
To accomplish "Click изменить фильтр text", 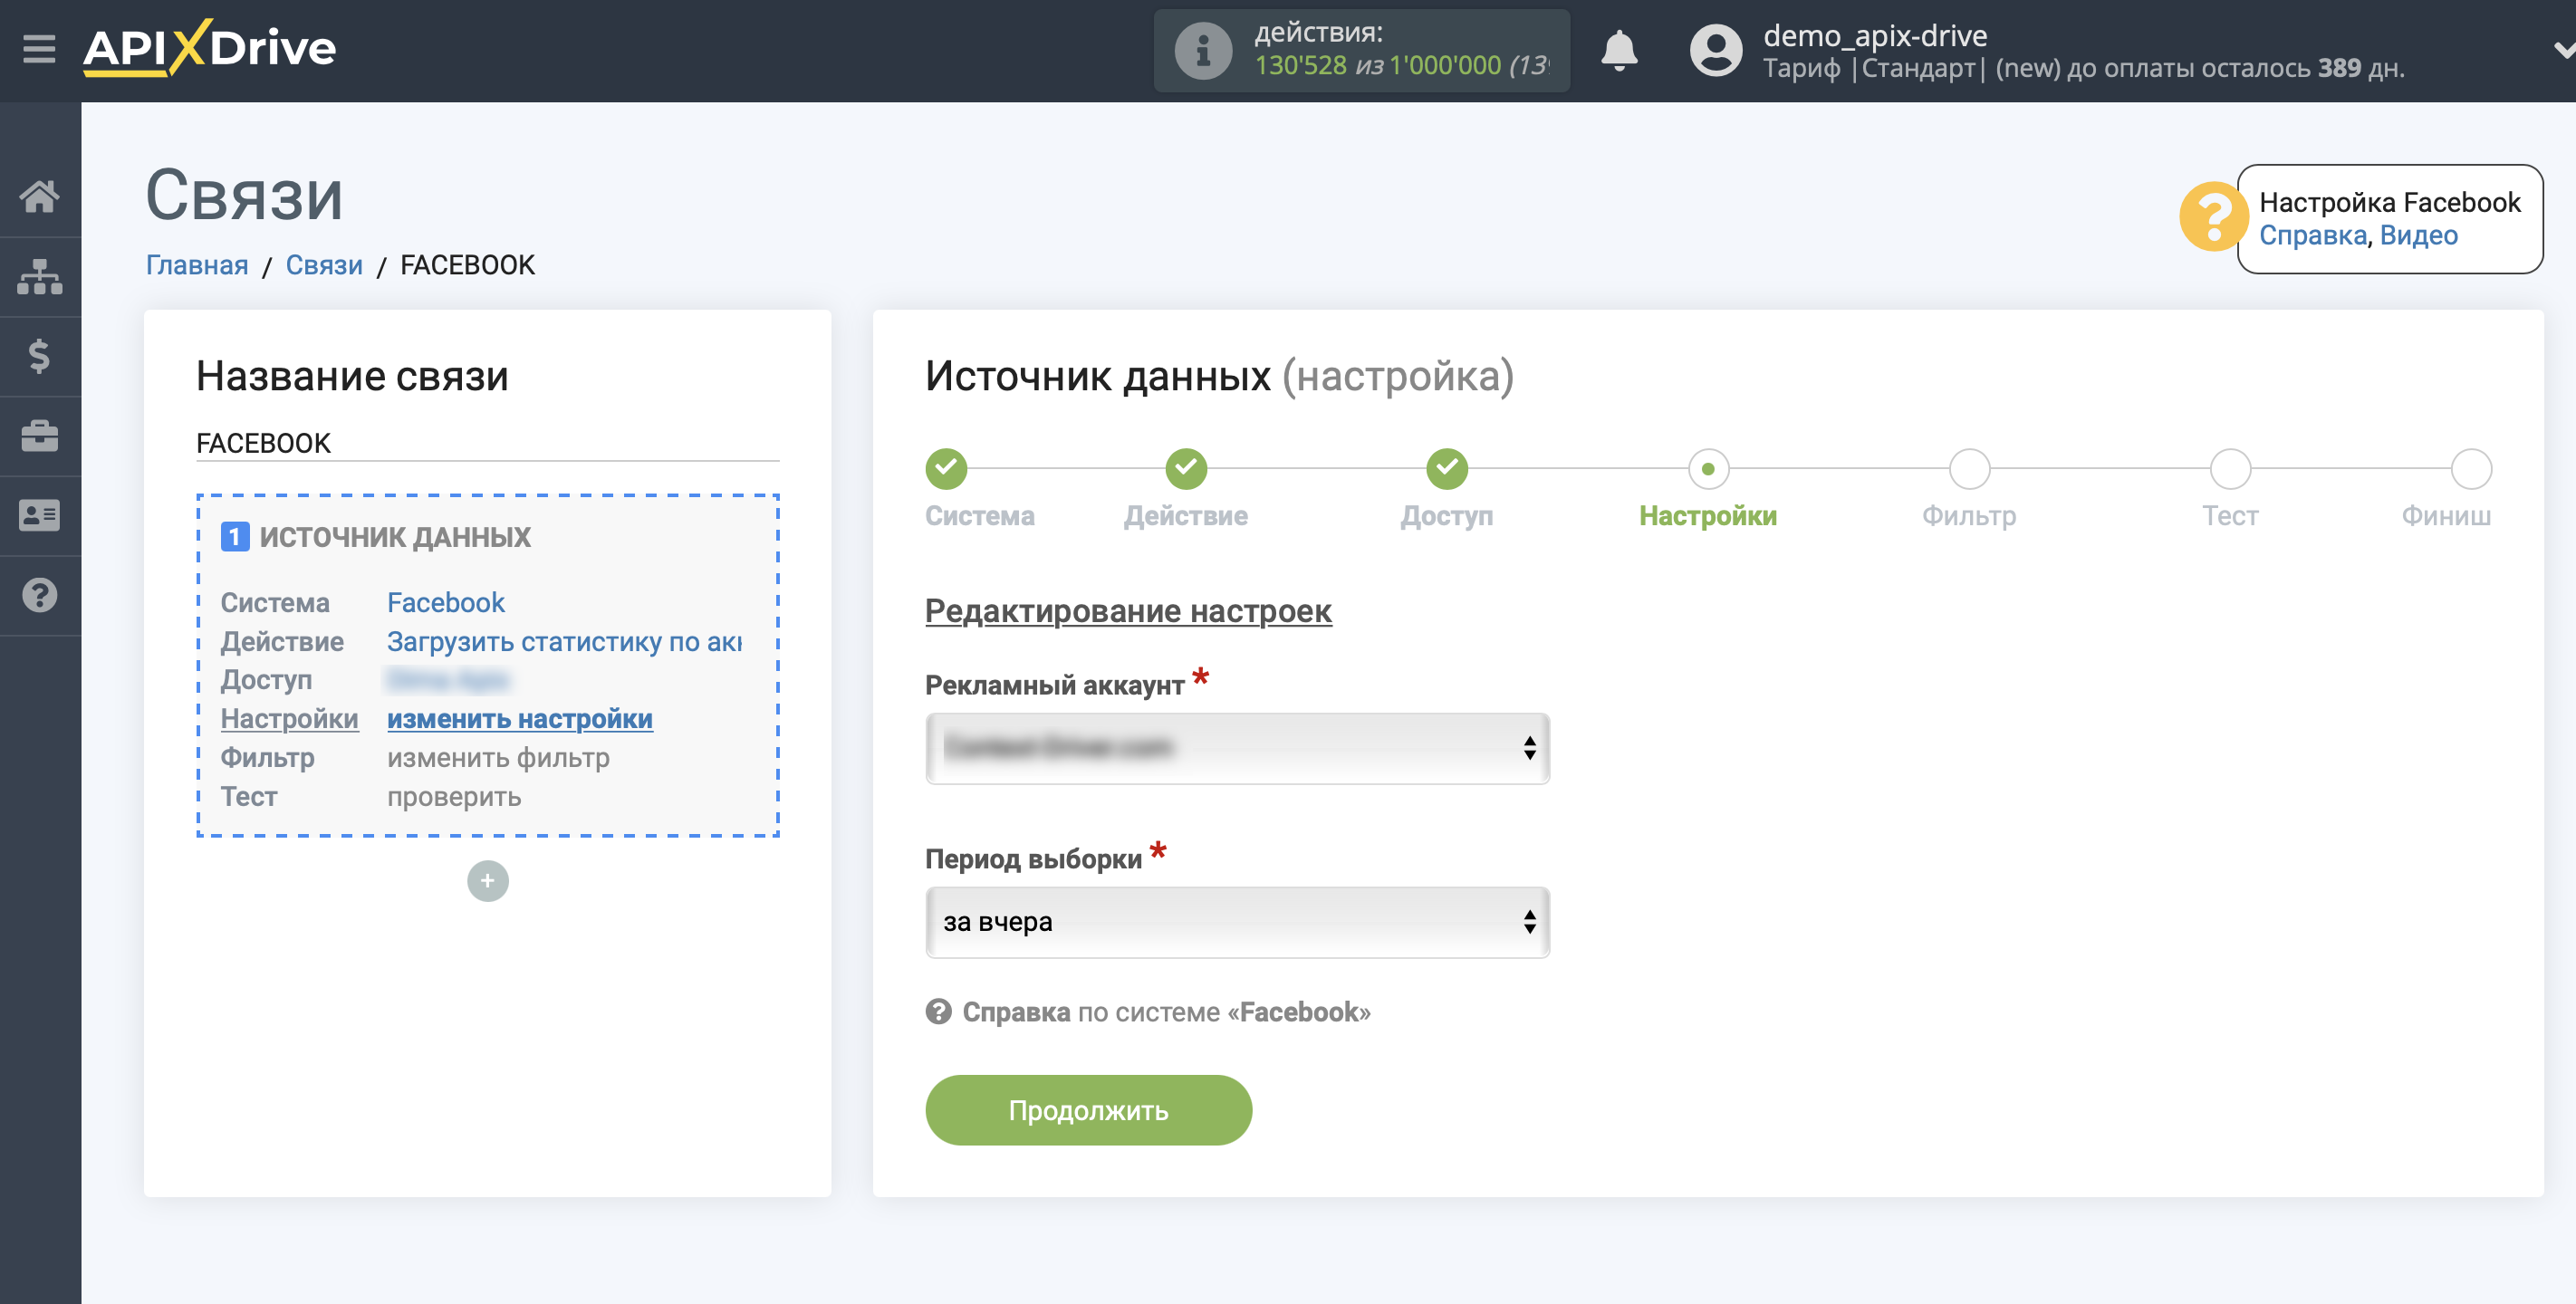I will click(x=498, y=757).
